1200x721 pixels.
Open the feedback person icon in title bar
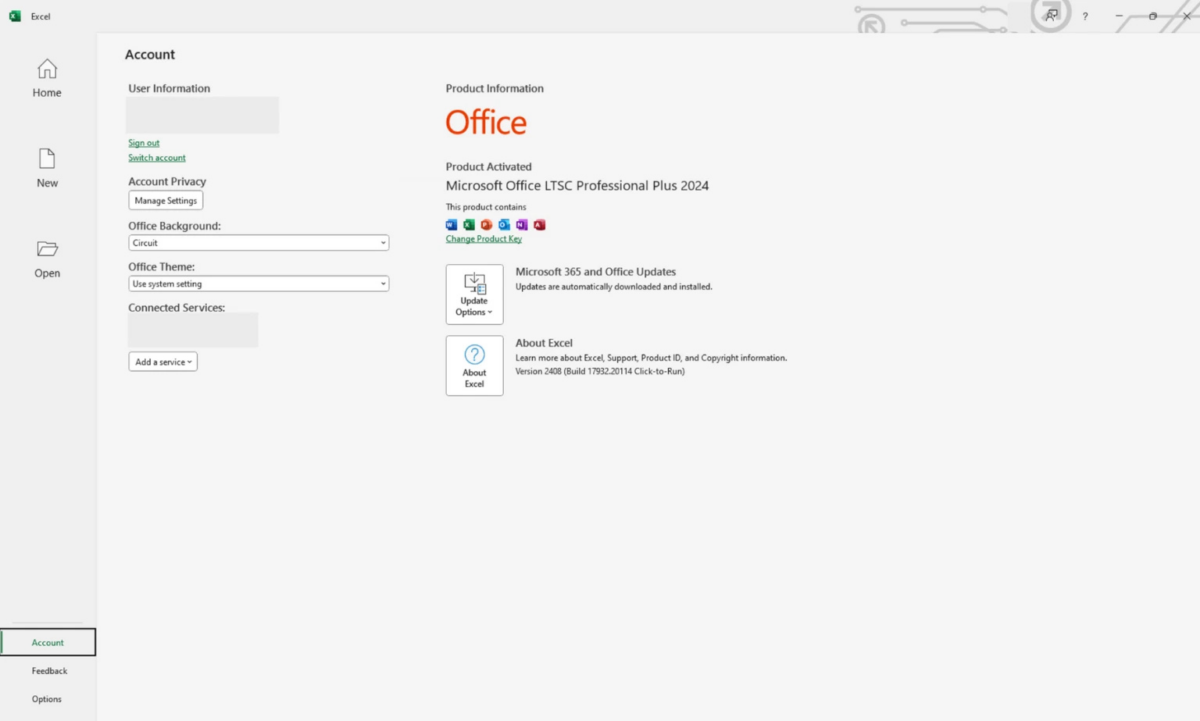[x=1051, y=16]
